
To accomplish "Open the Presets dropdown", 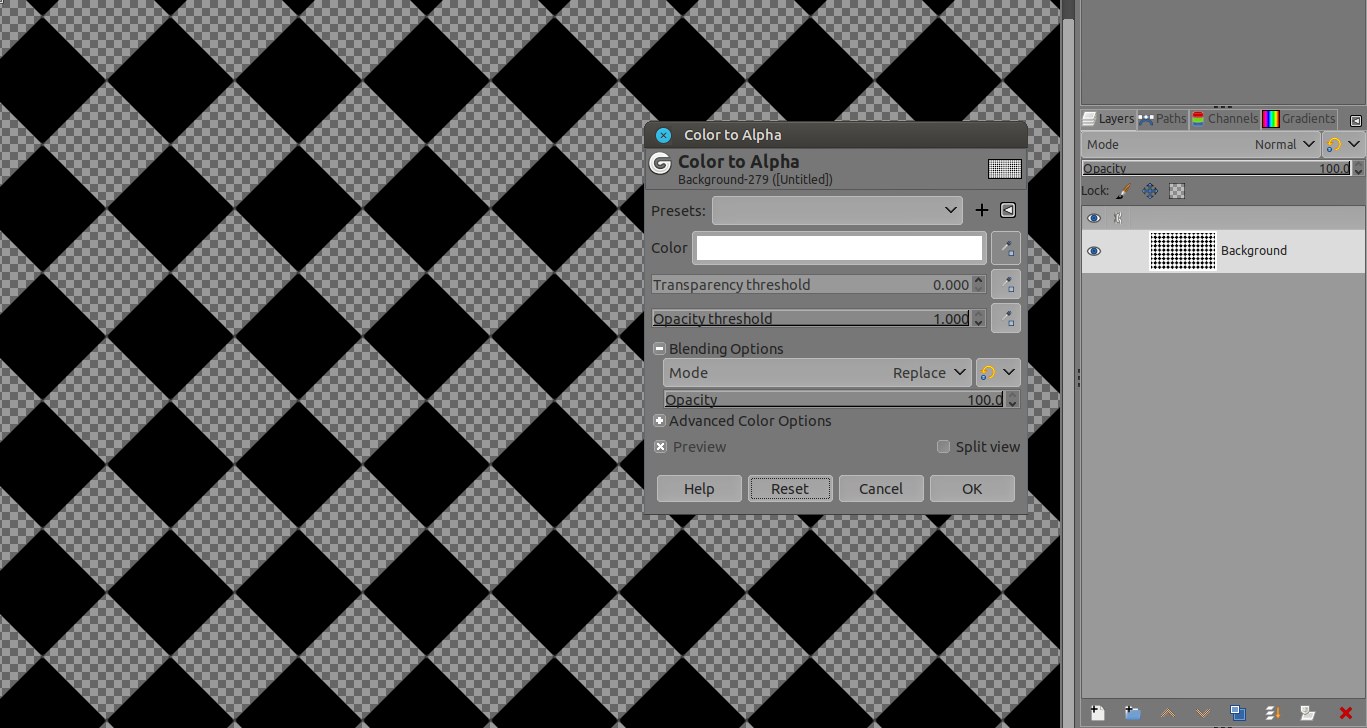I will pos(838,210).
